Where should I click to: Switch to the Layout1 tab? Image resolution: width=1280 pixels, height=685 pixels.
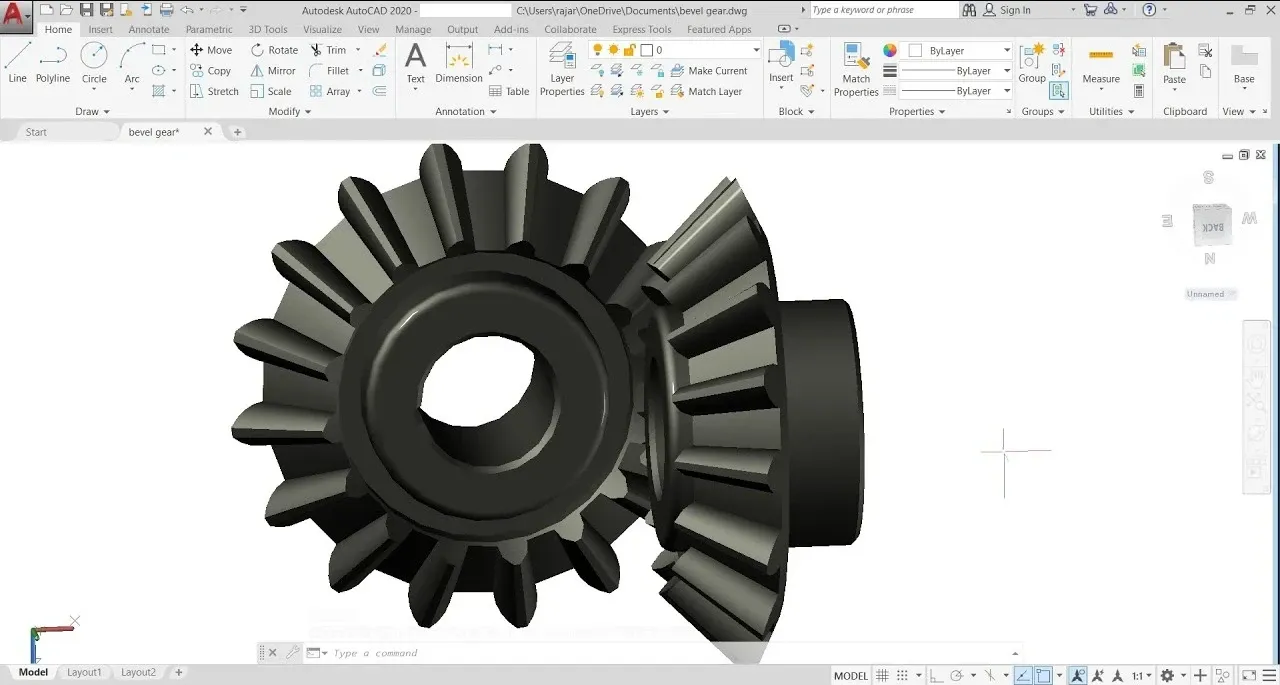click(x=84, y=672)
